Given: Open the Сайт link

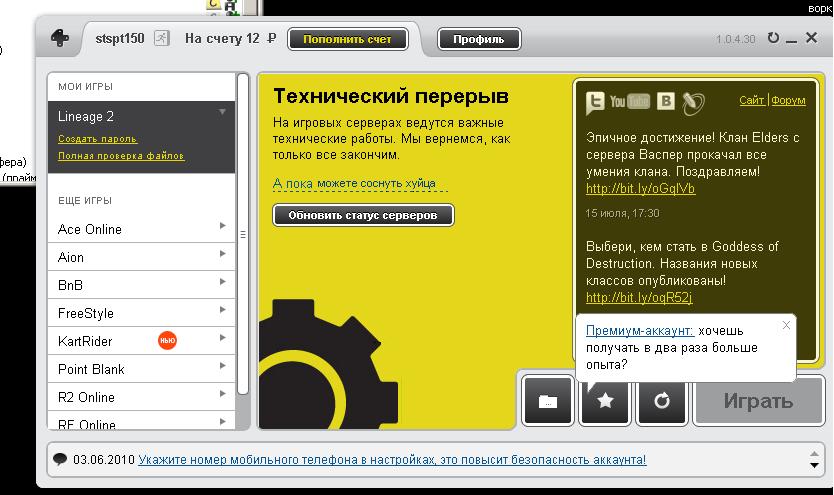Looking at the screenshot, I should click(752, 100).
